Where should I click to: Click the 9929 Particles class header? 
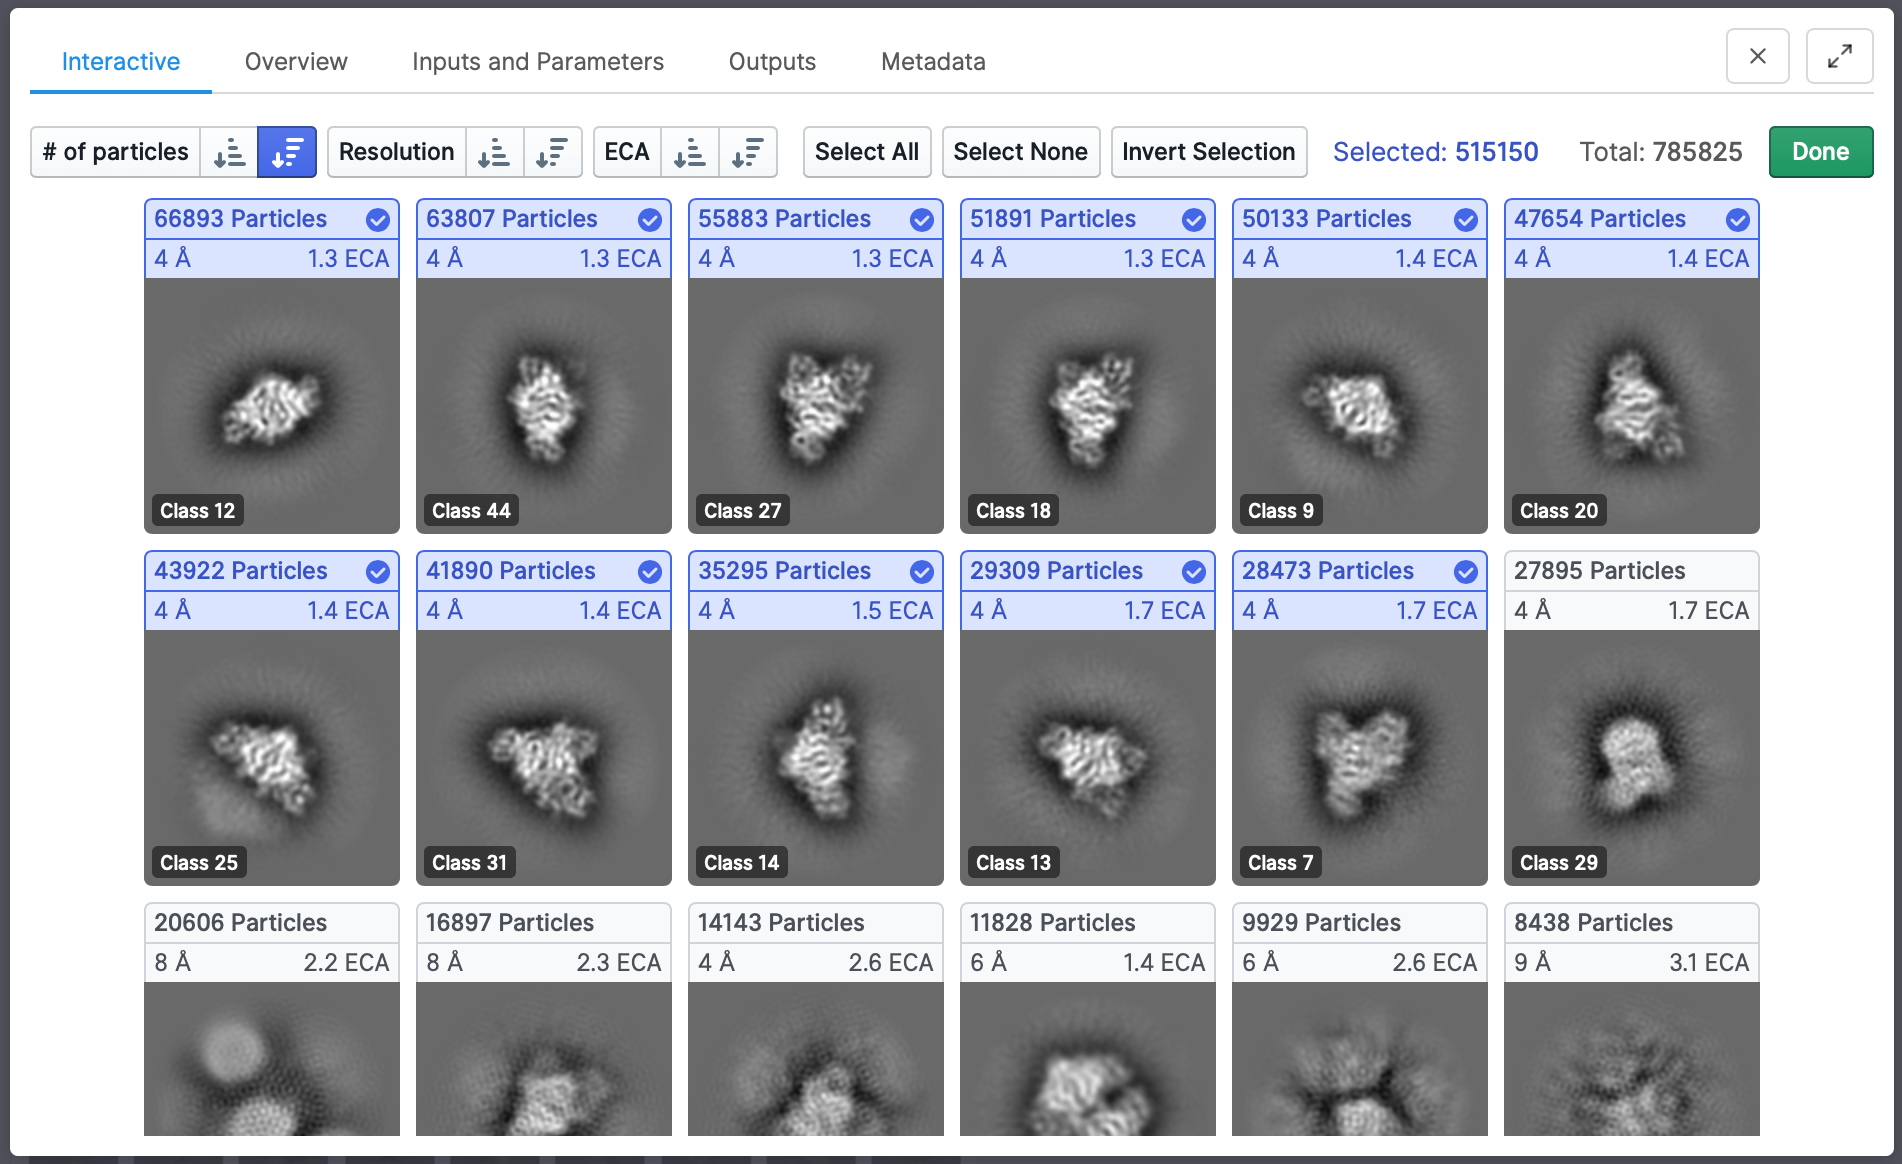(x=1360, y=923)
